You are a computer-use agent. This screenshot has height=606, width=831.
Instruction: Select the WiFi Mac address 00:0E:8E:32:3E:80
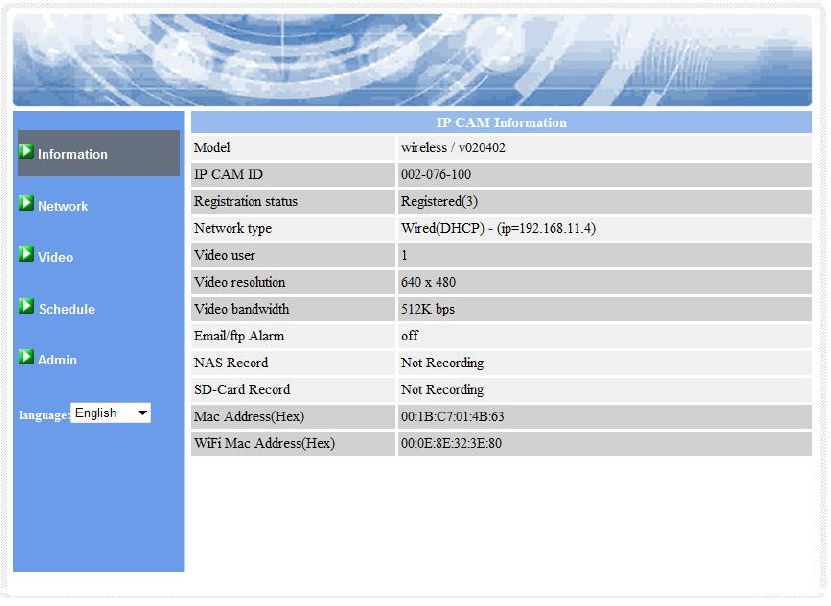452,443
